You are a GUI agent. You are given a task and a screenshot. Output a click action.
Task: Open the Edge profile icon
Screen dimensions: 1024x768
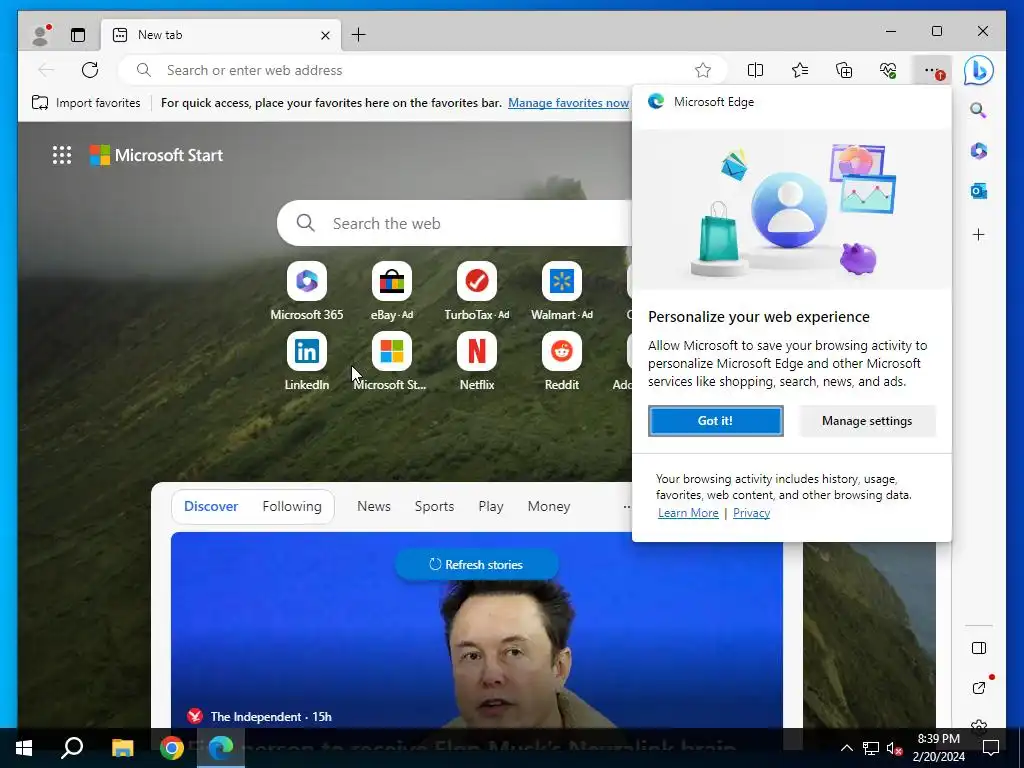point(40,35)
